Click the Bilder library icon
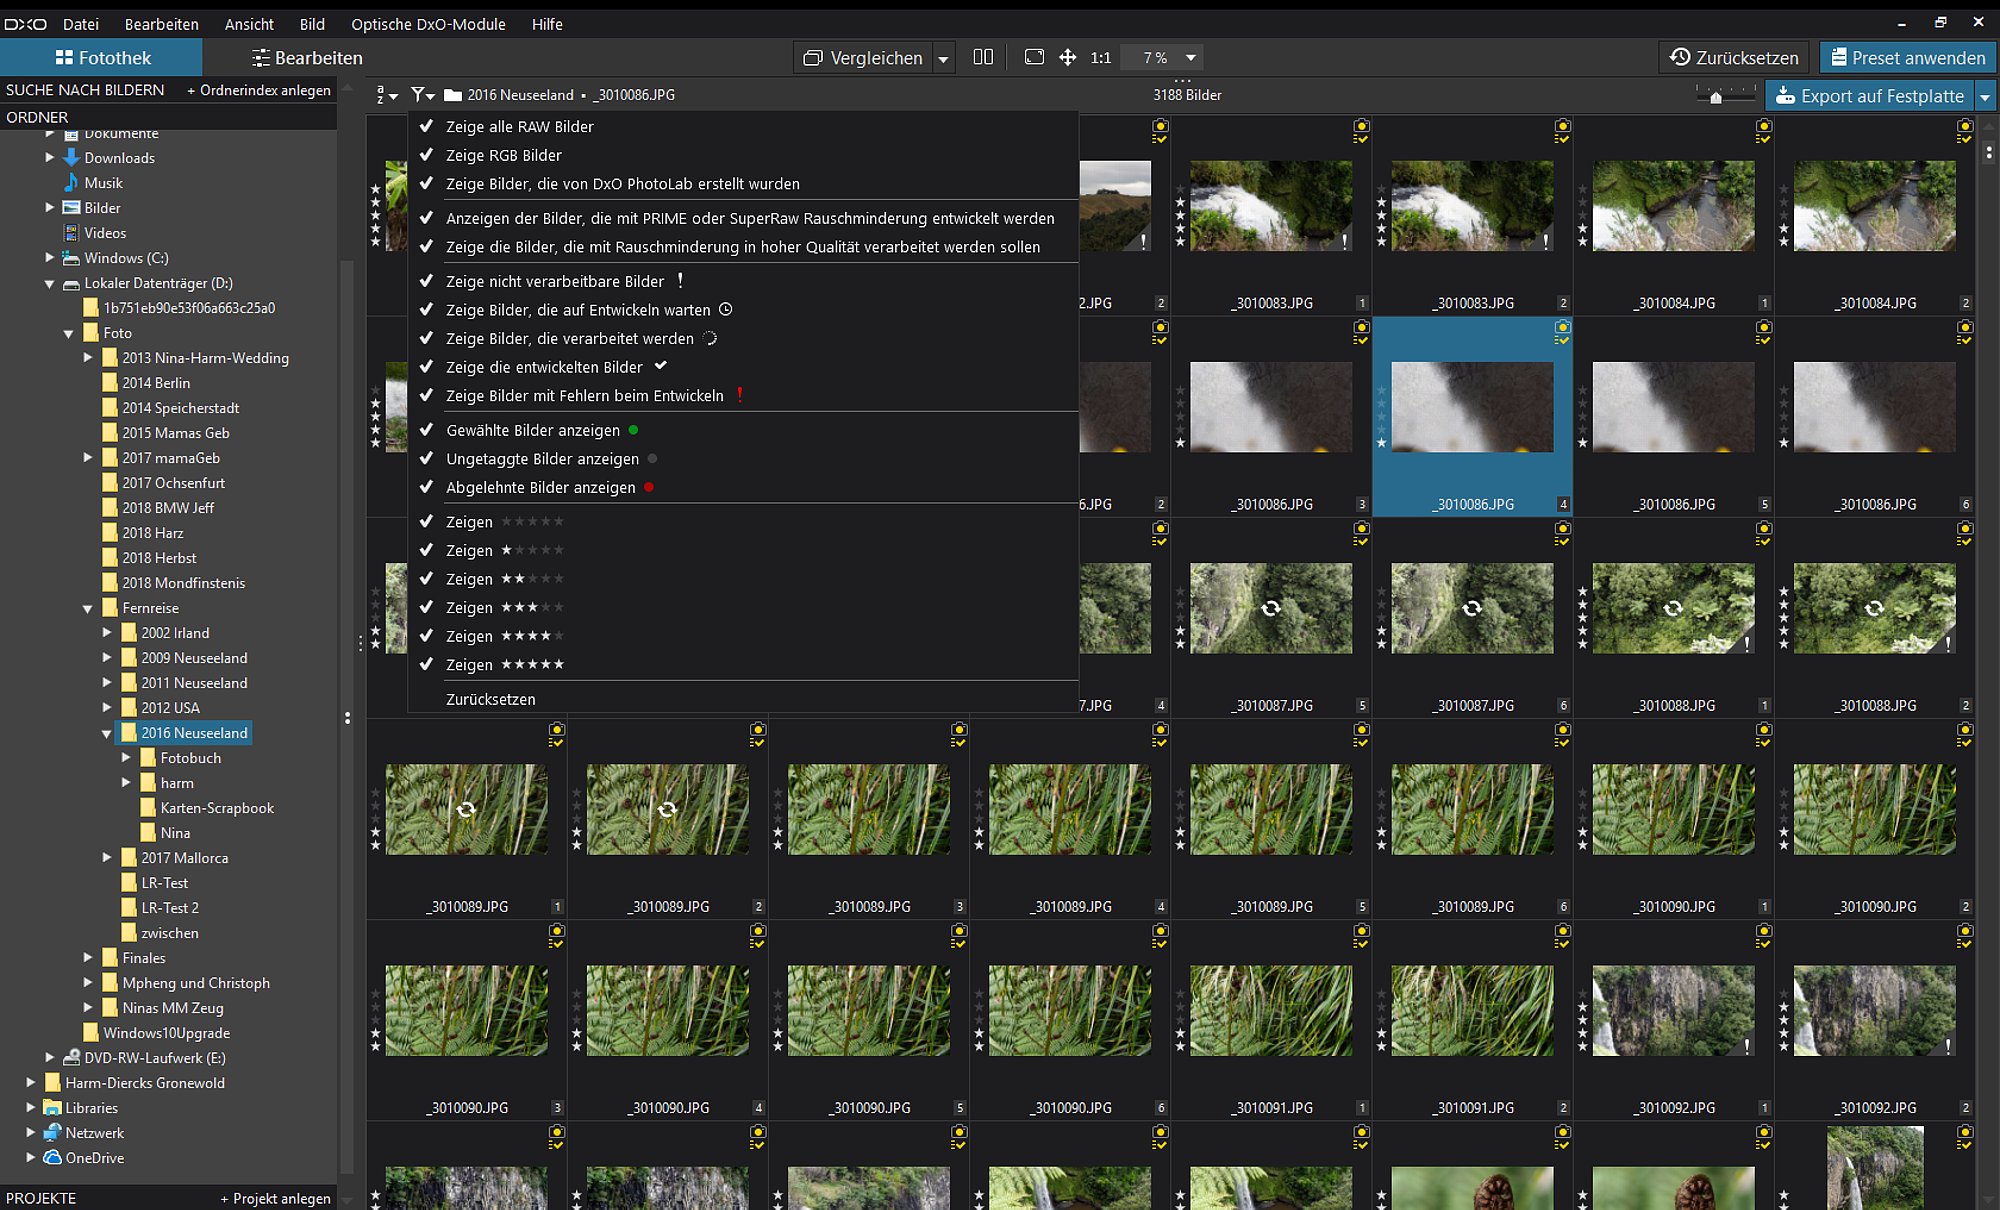2000x1210 pixels. [71, 208]
